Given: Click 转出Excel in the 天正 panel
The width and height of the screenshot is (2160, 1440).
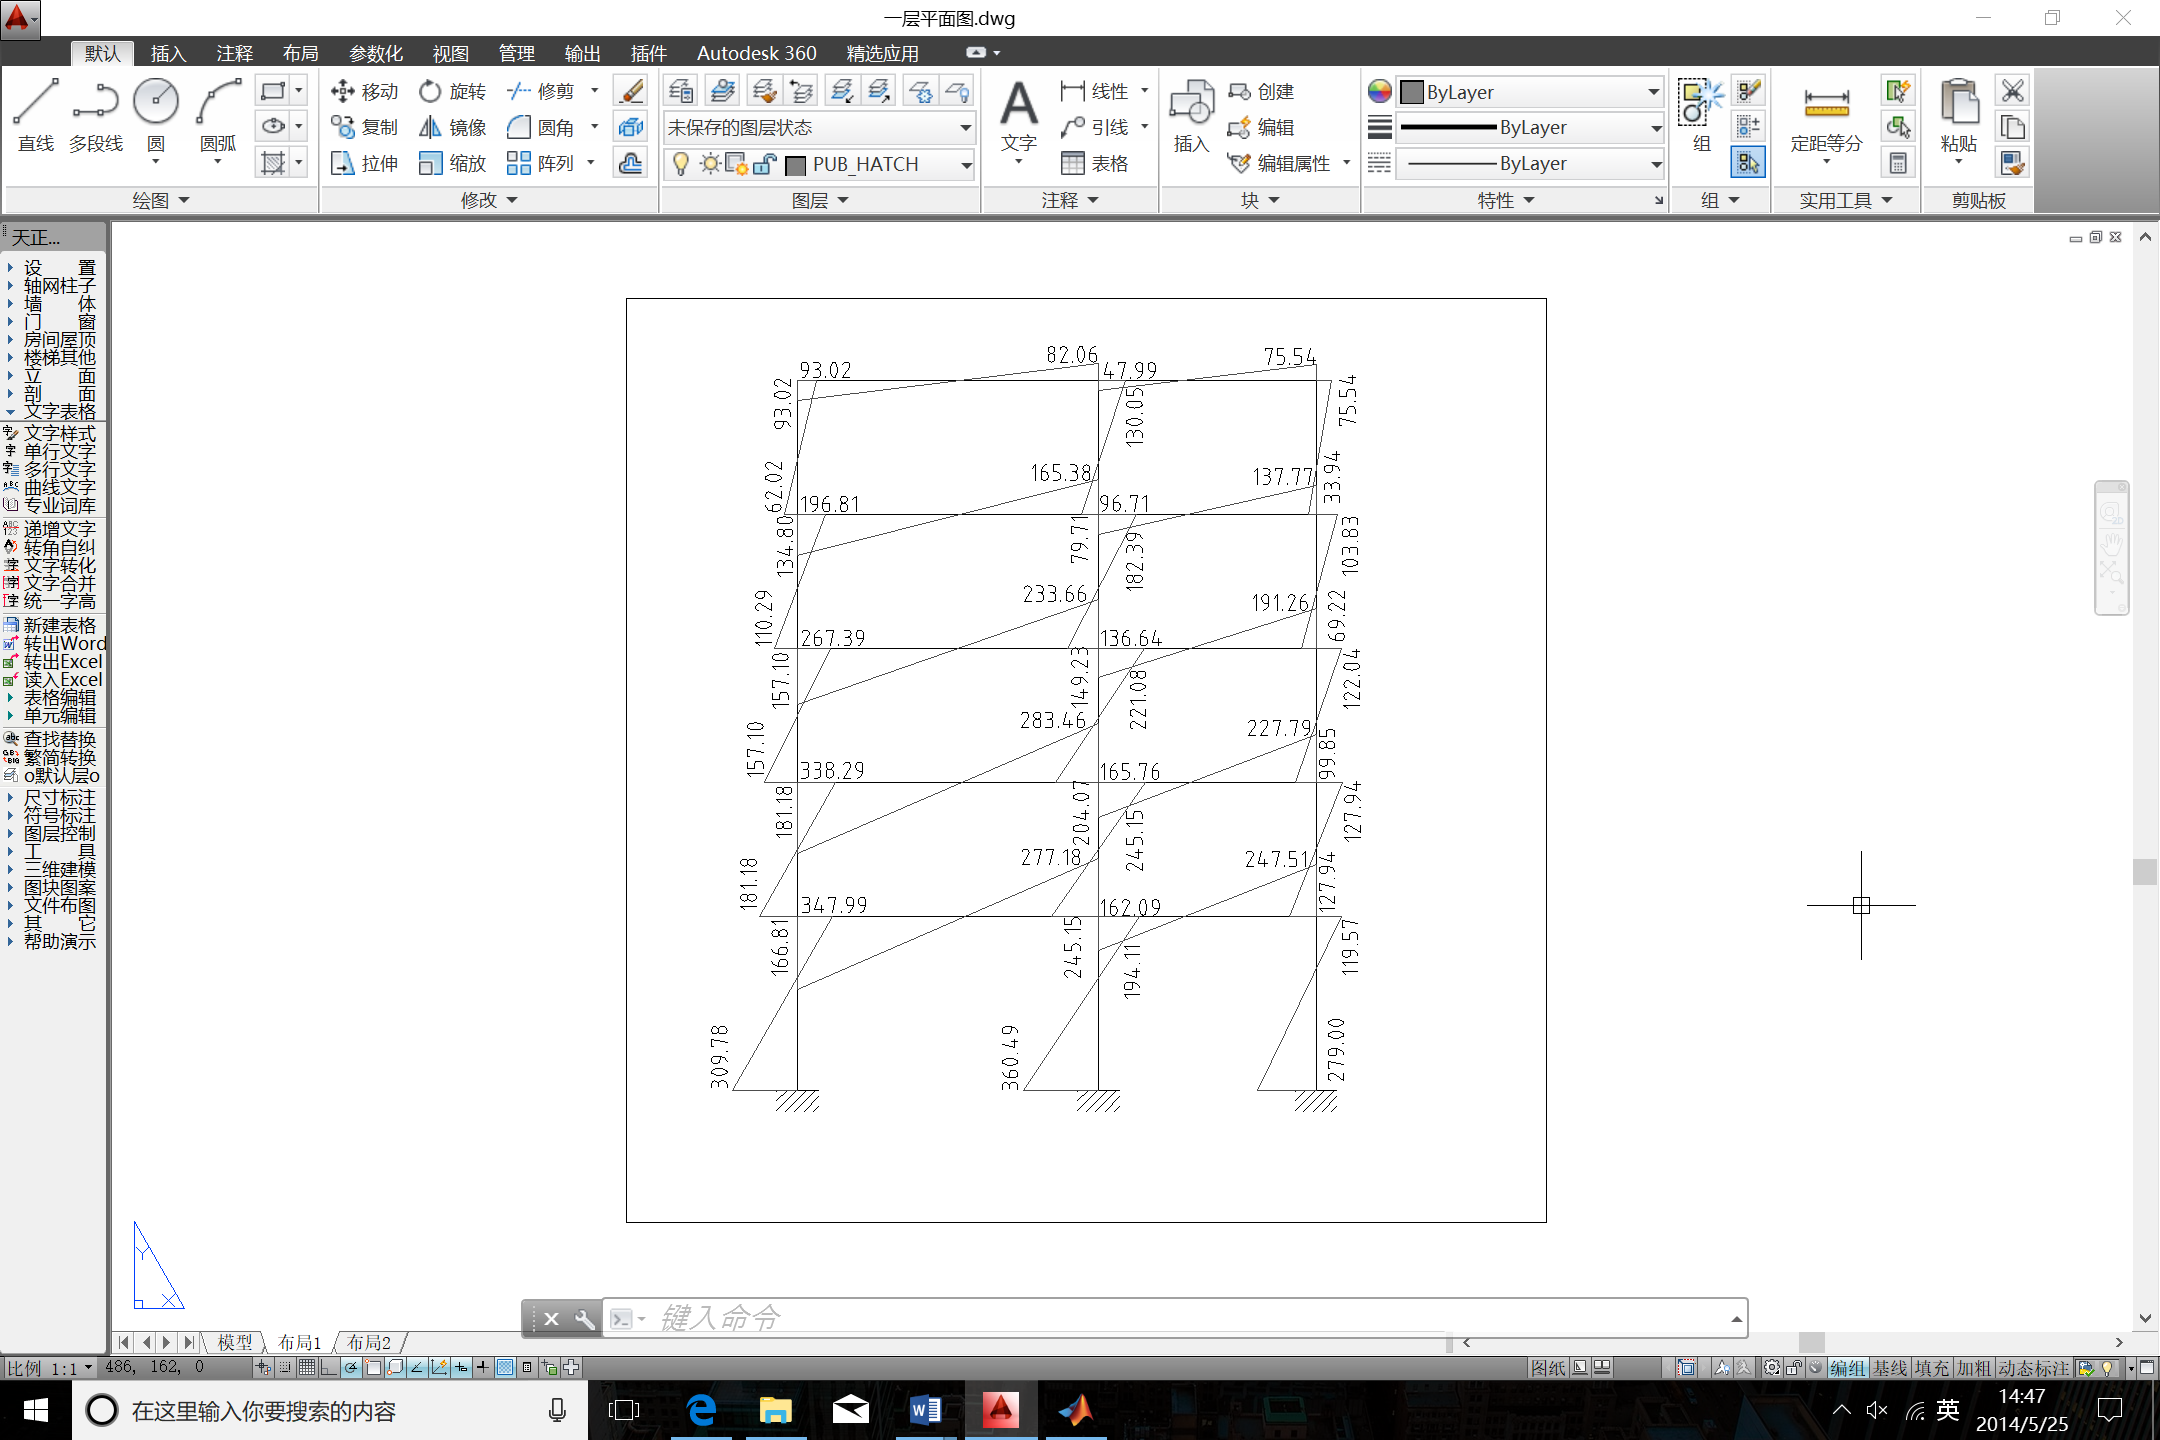Looking at the screenshot, I should [x=62, y=661].
